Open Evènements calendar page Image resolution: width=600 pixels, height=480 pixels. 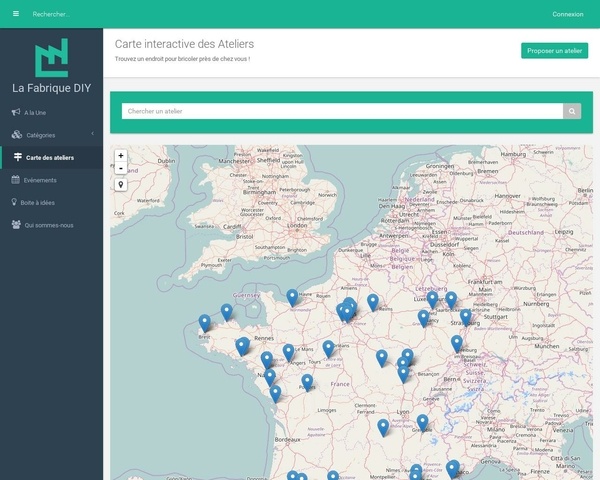40,180
